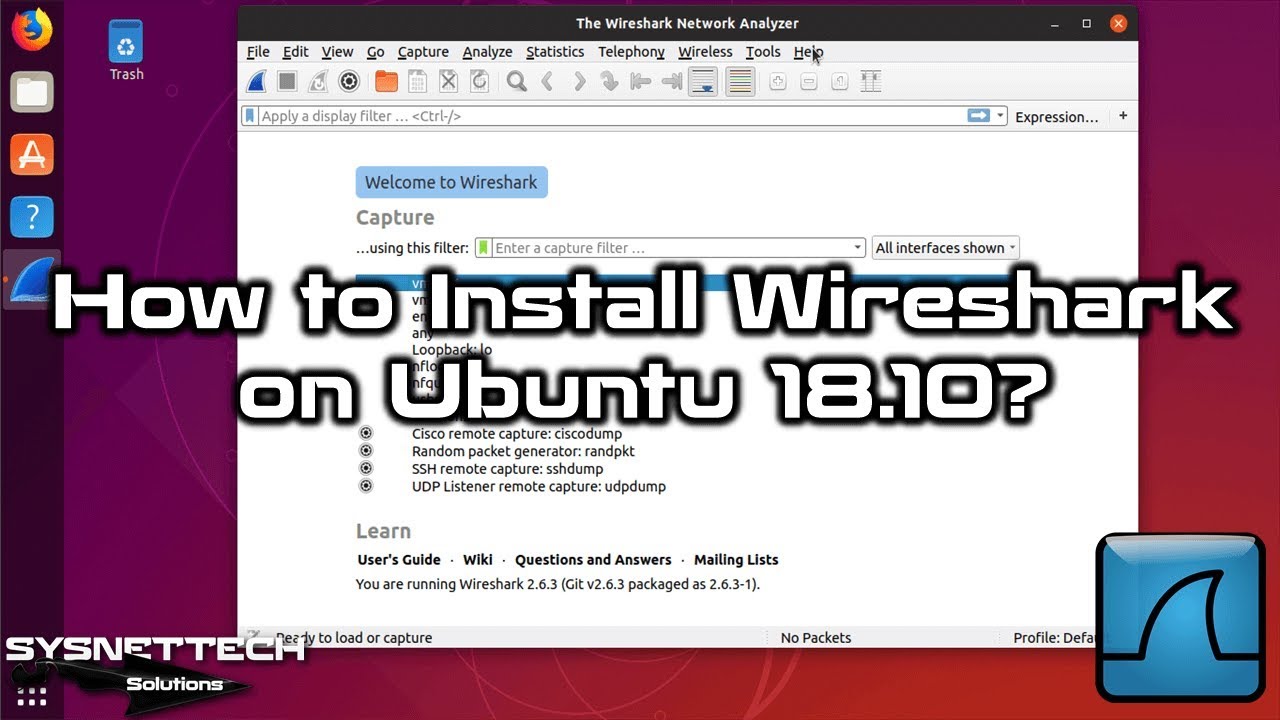1280x720 pixels.
Task: Open the Wiki link
Action: pyautogui.click(x=478, y=560)
